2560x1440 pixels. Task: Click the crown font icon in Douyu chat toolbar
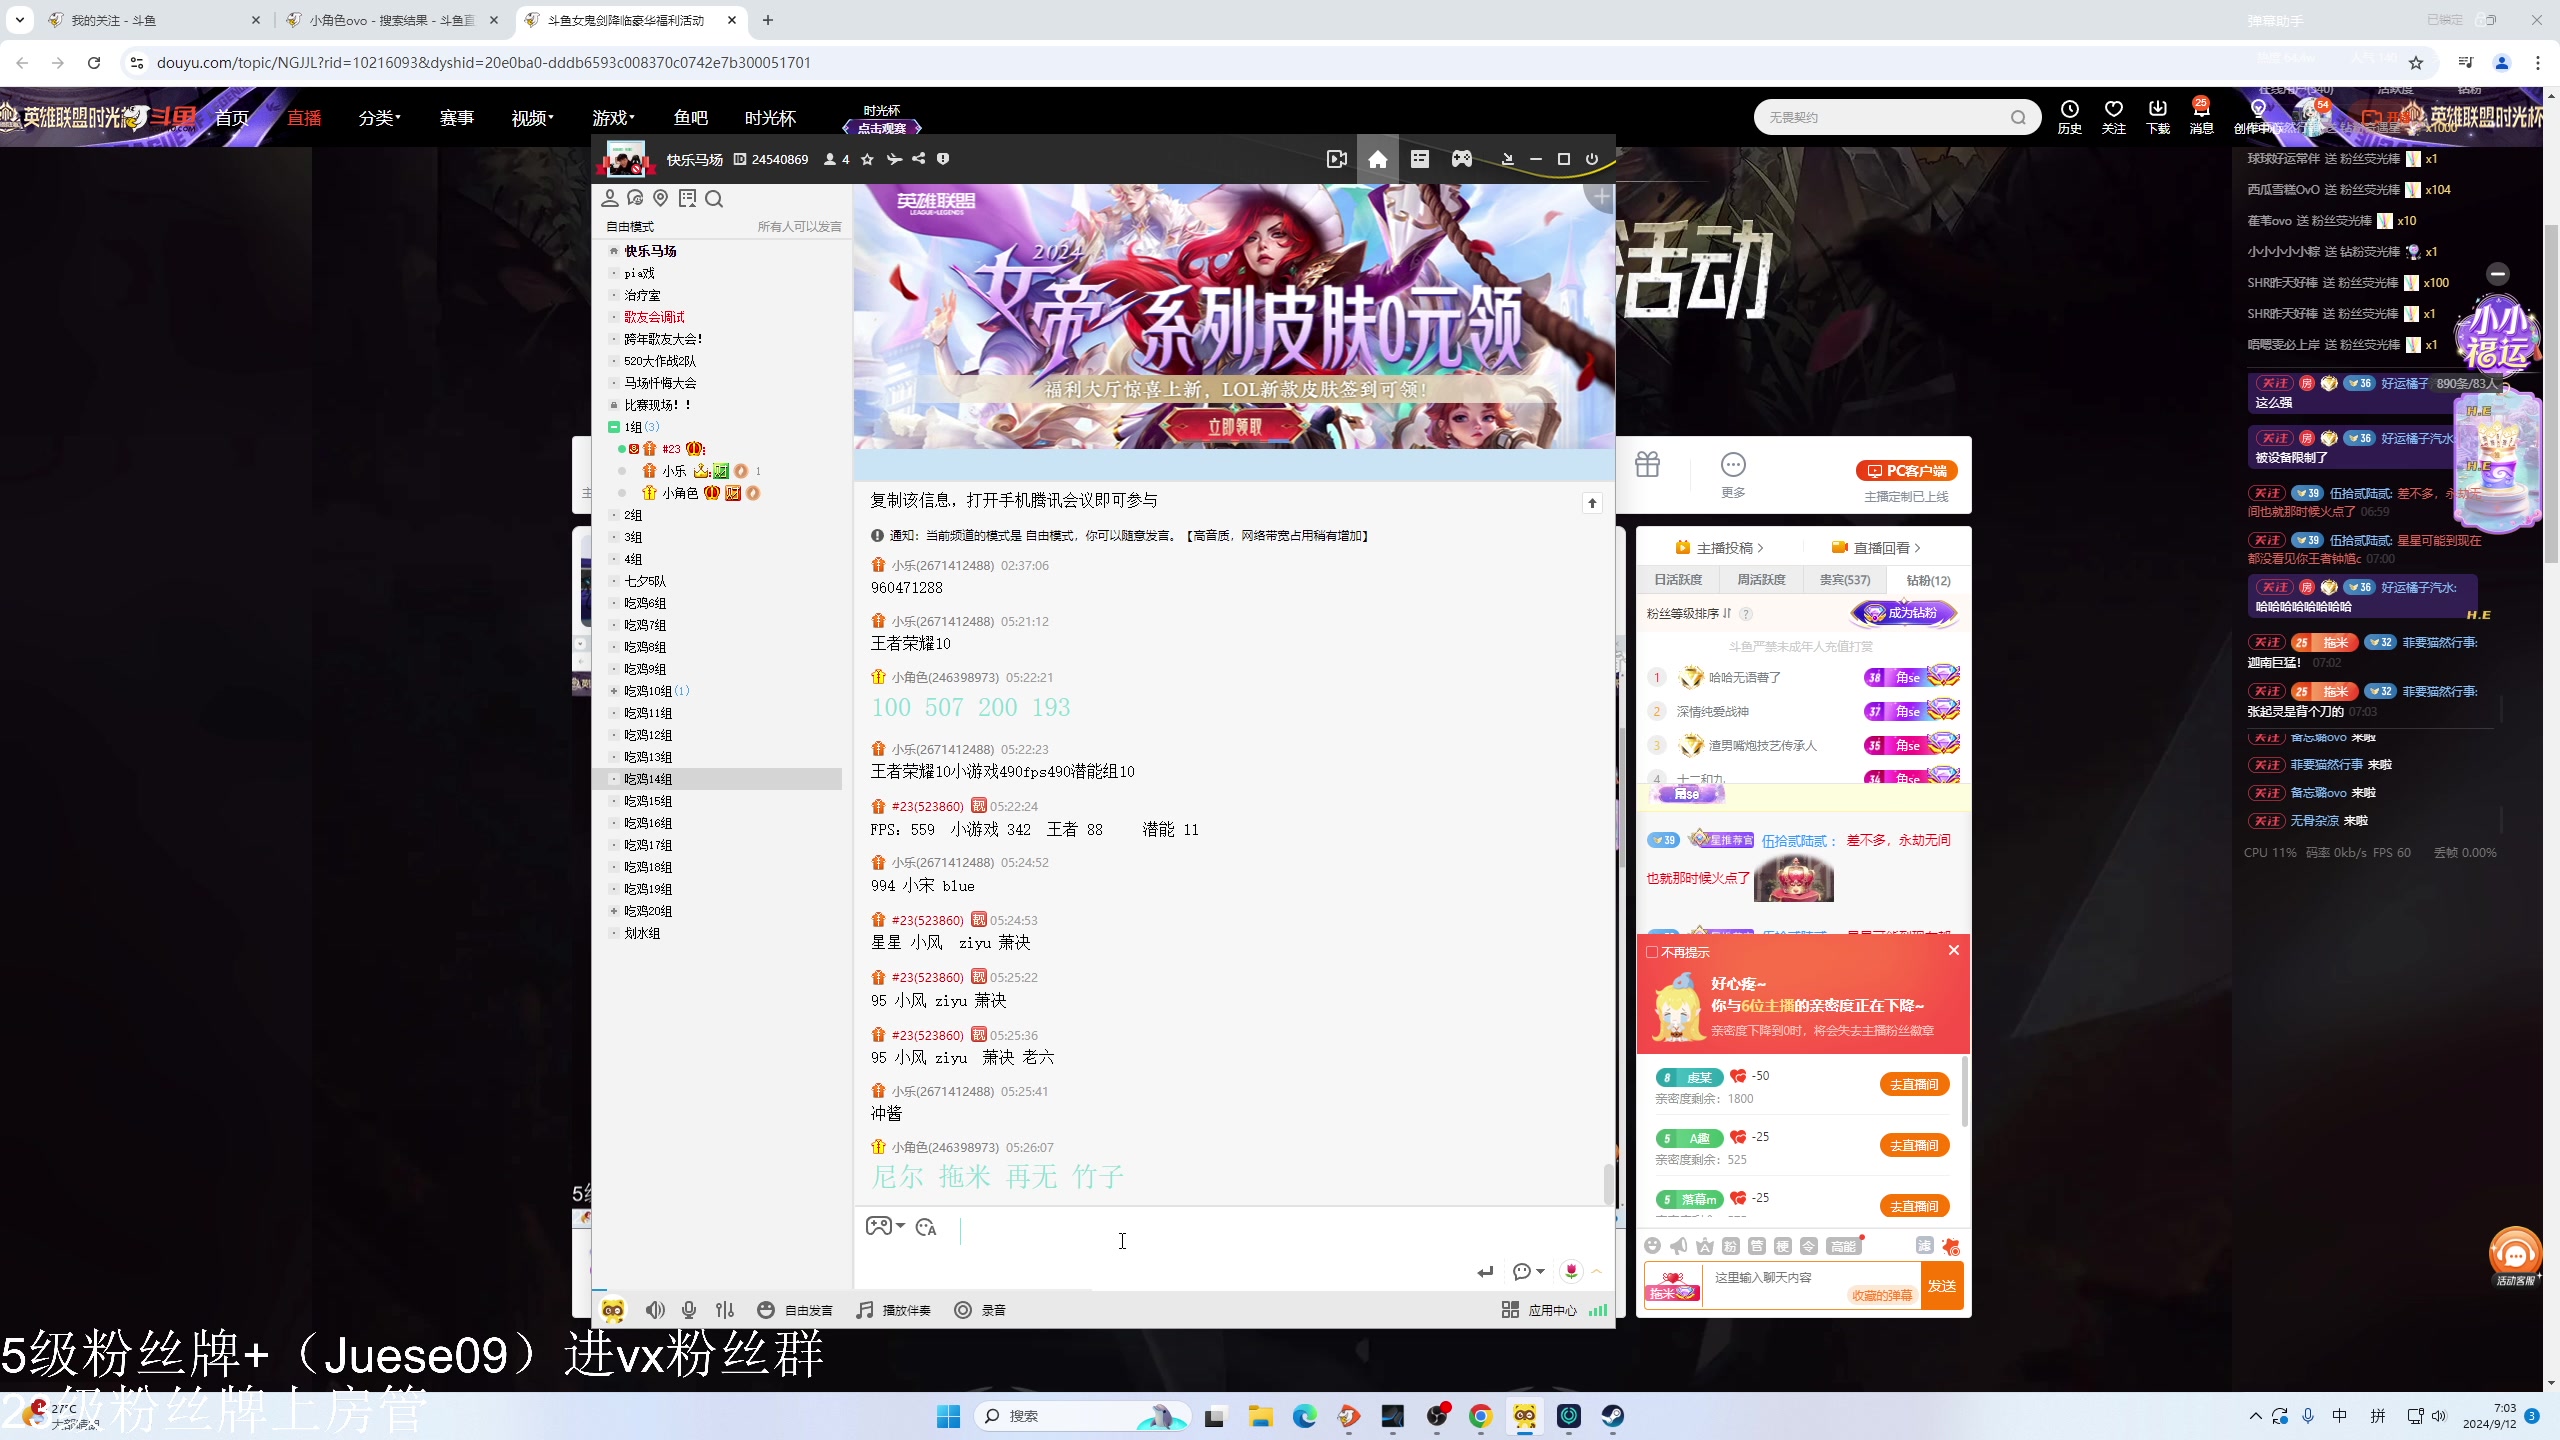pos(1705,1246)
